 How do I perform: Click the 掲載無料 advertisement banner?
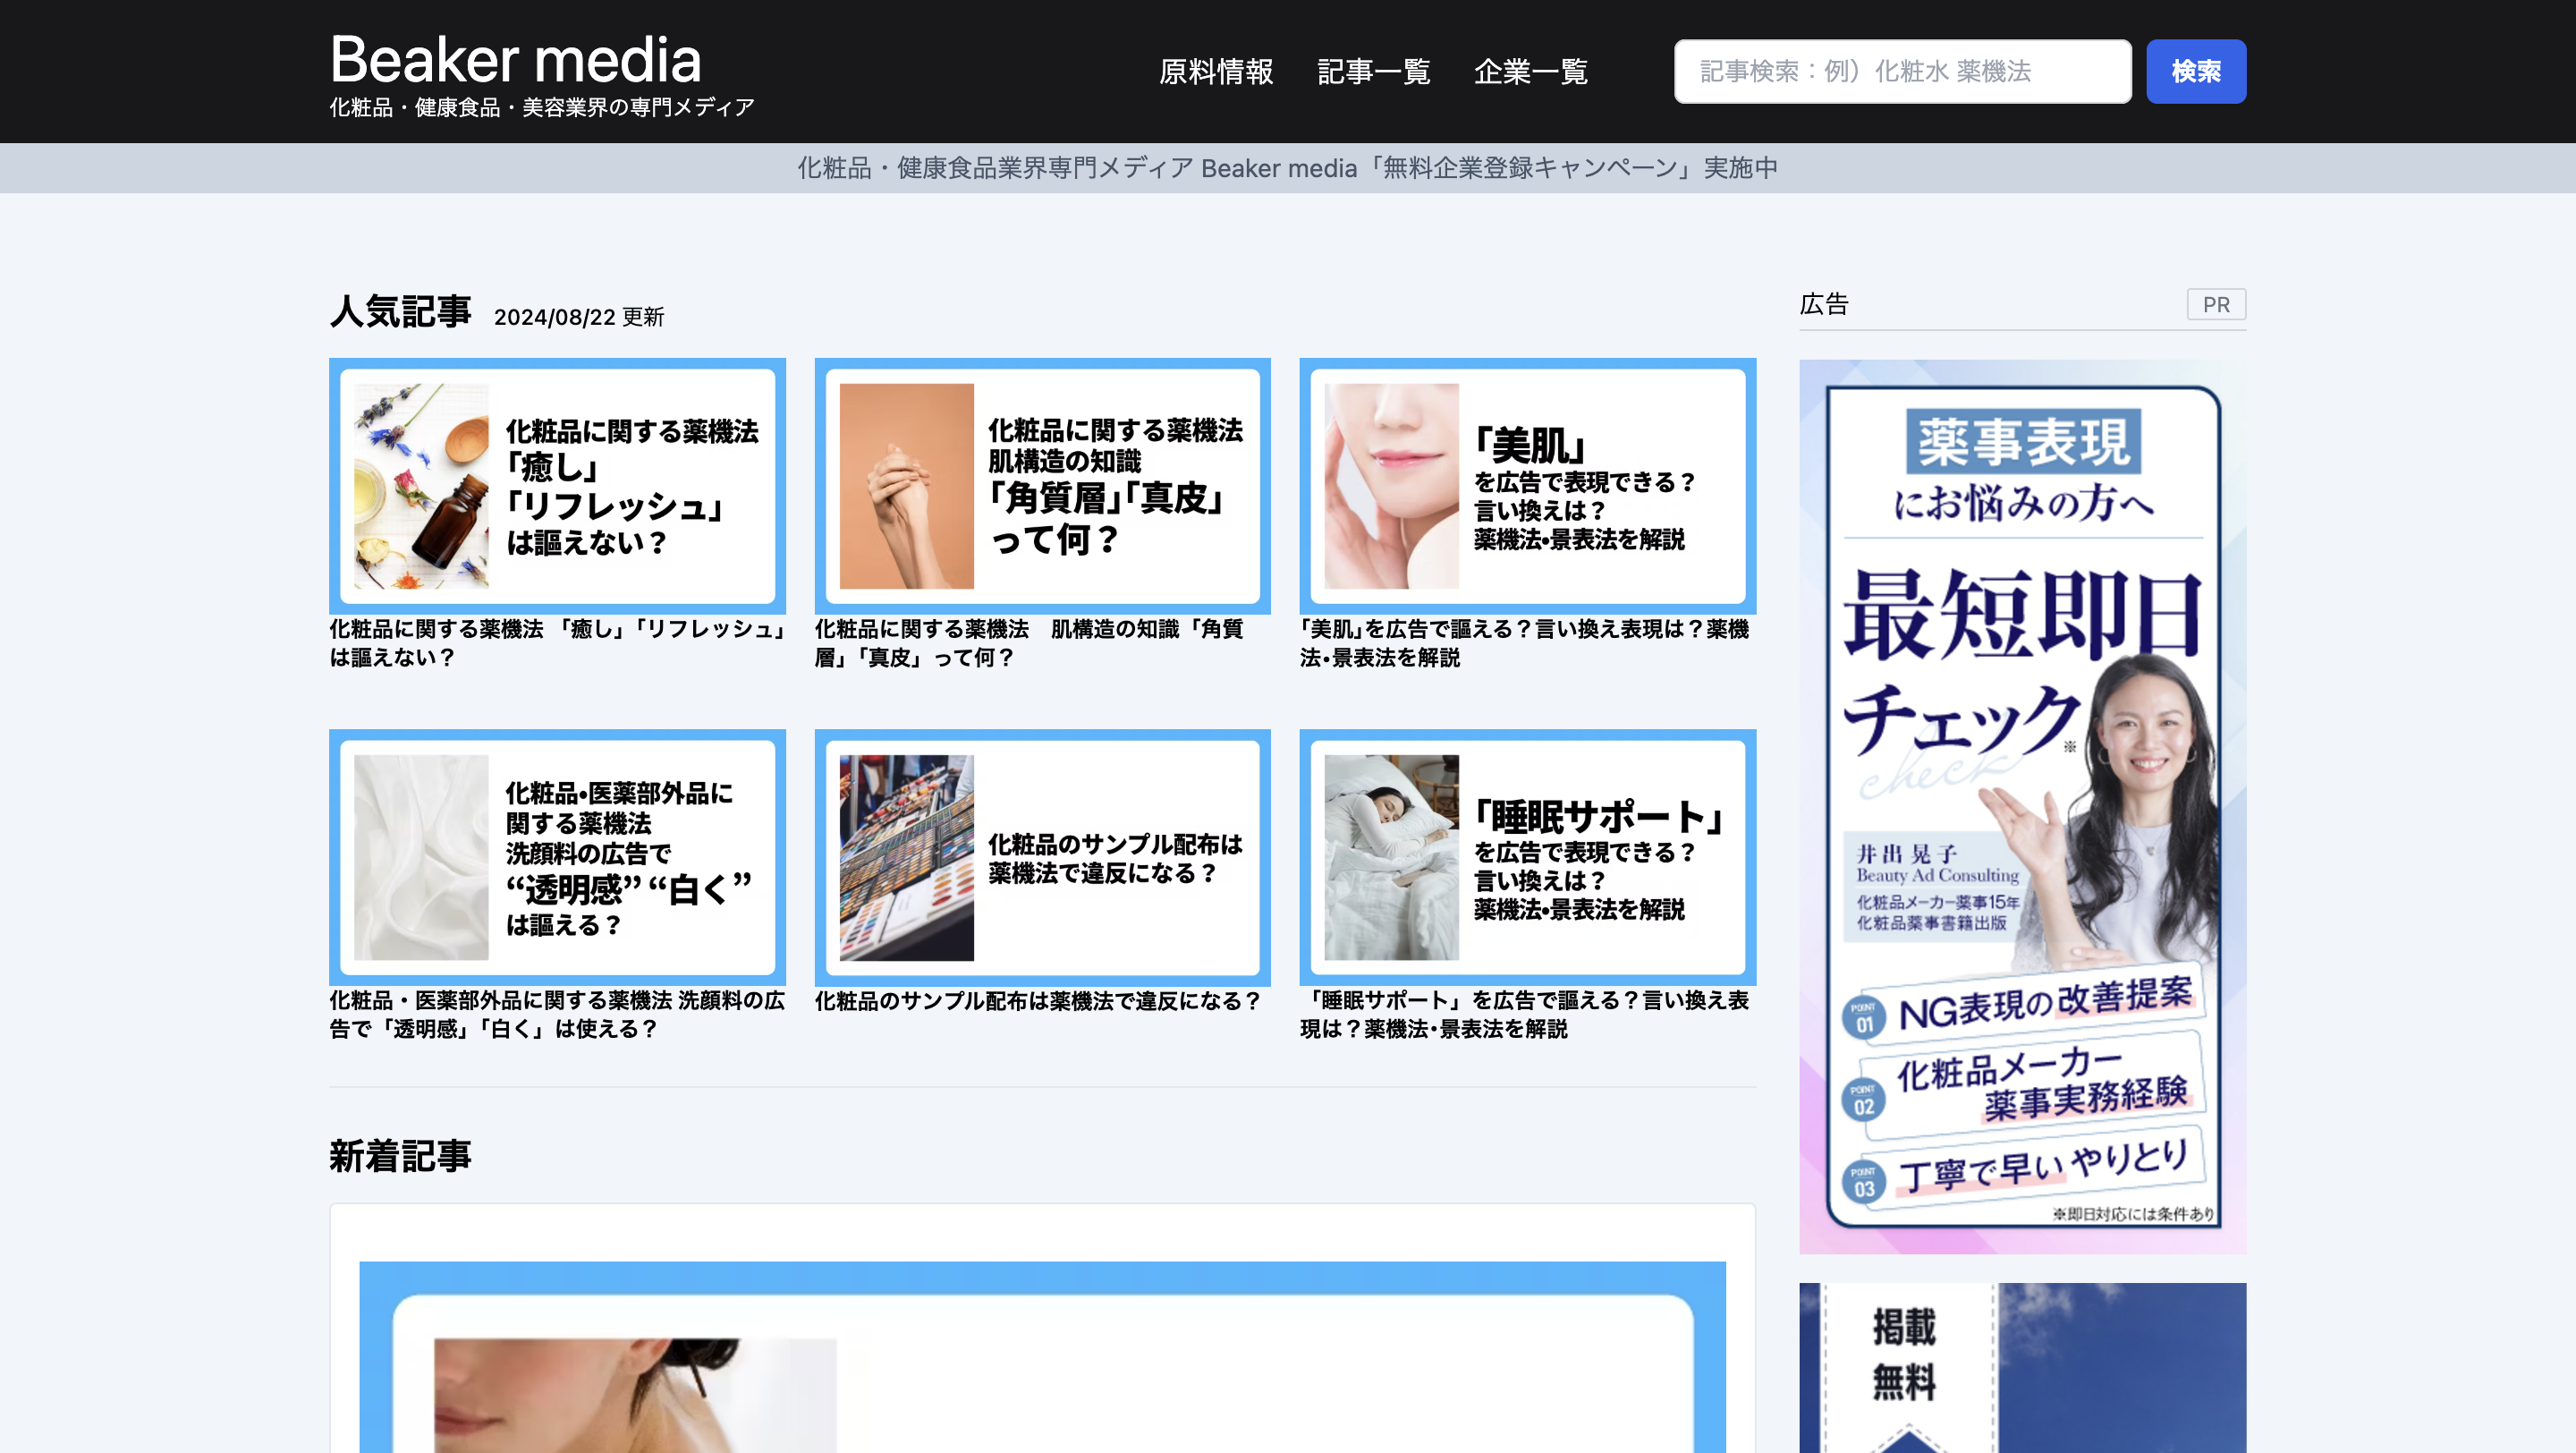point(2022,1360)
